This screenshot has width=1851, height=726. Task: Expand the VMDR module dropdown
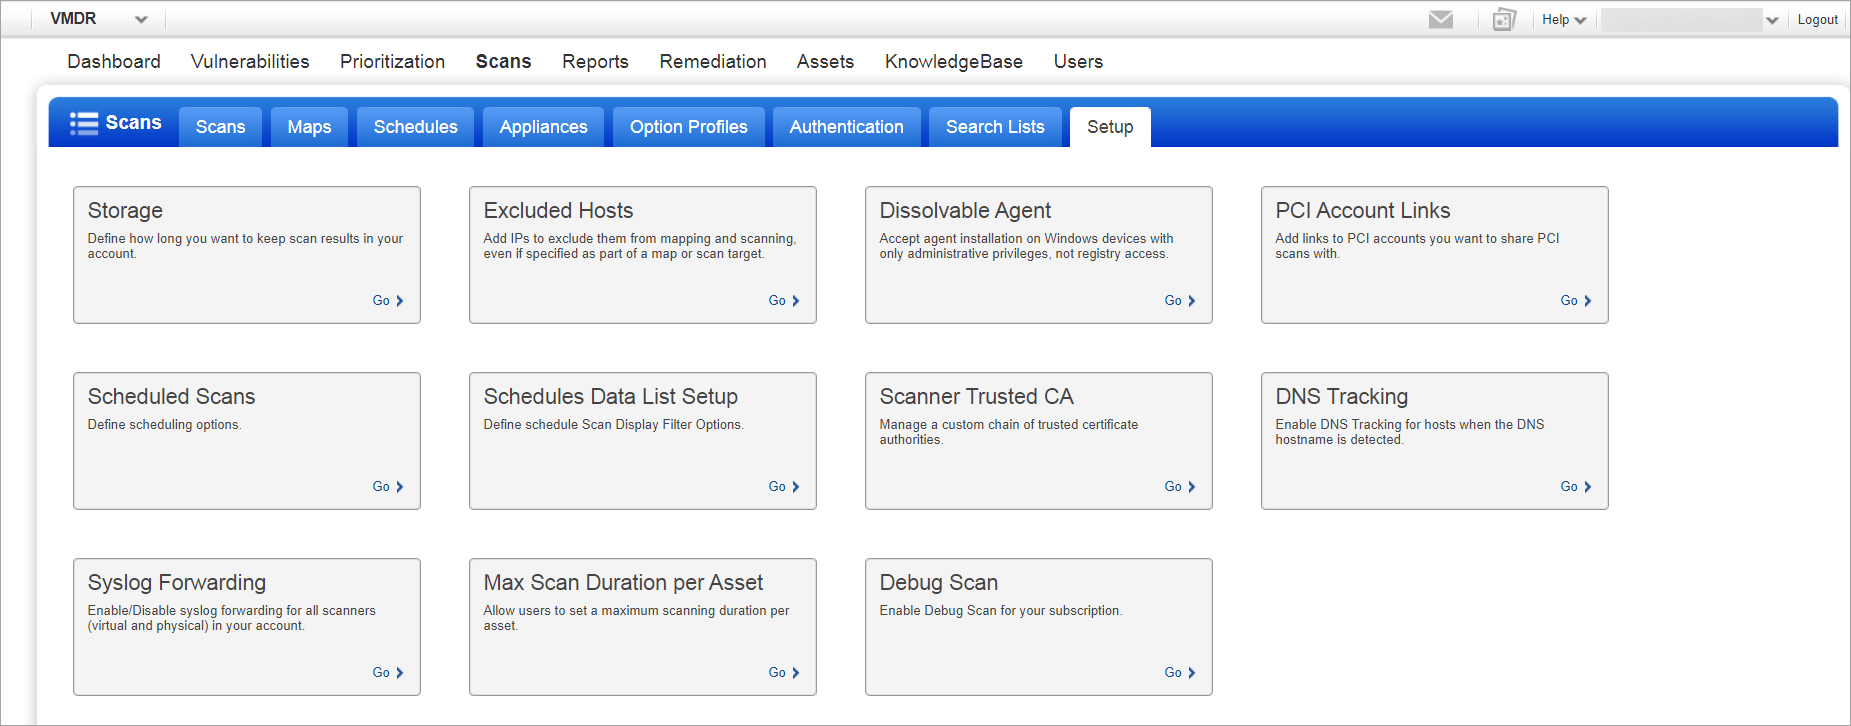point(141,20)
